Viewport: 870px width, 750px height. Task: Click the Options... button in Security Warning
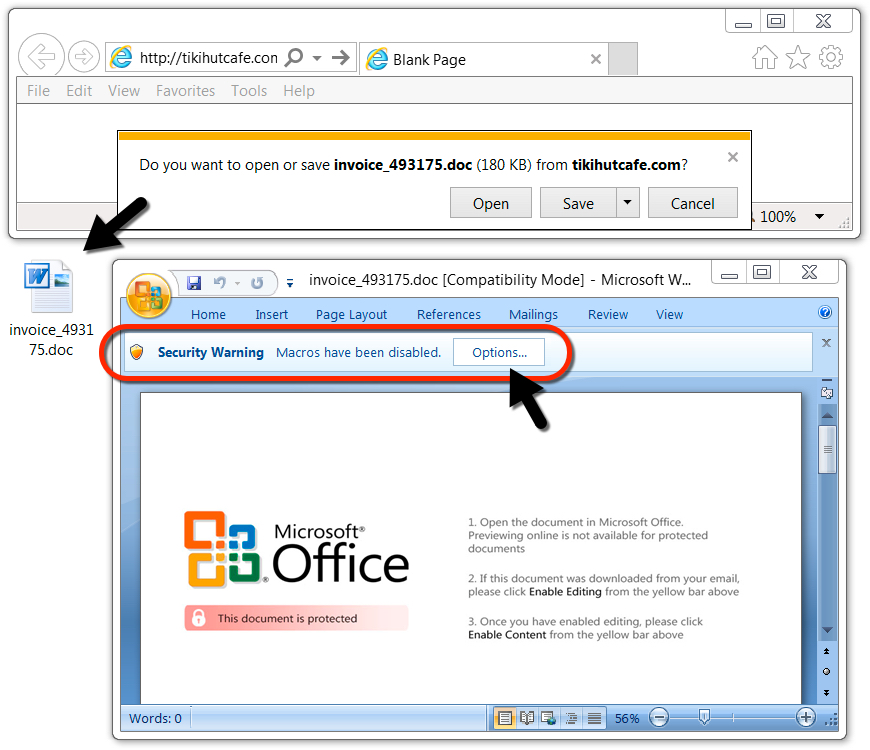click(499, 352)
